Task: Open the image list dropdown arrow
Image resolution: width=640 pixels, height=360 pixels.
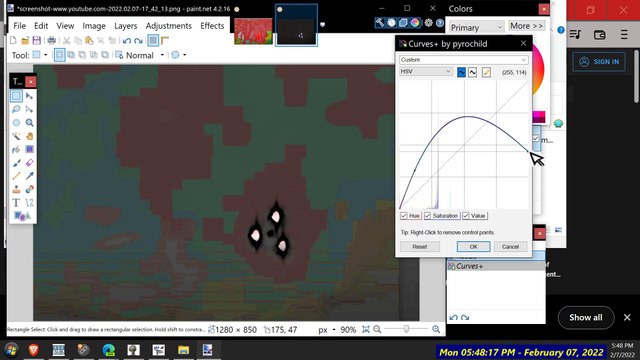Action: (322, 25)
